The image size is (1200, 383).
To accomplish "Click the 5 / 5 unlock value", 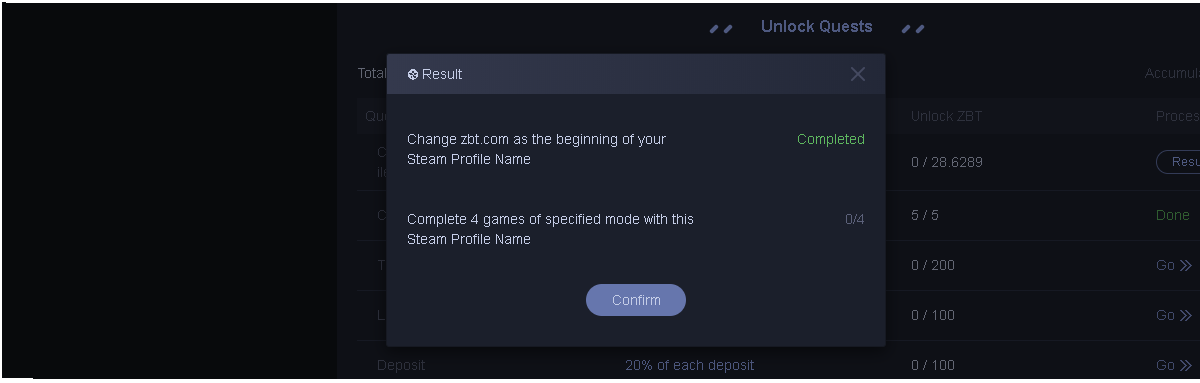I will [925, 215].
